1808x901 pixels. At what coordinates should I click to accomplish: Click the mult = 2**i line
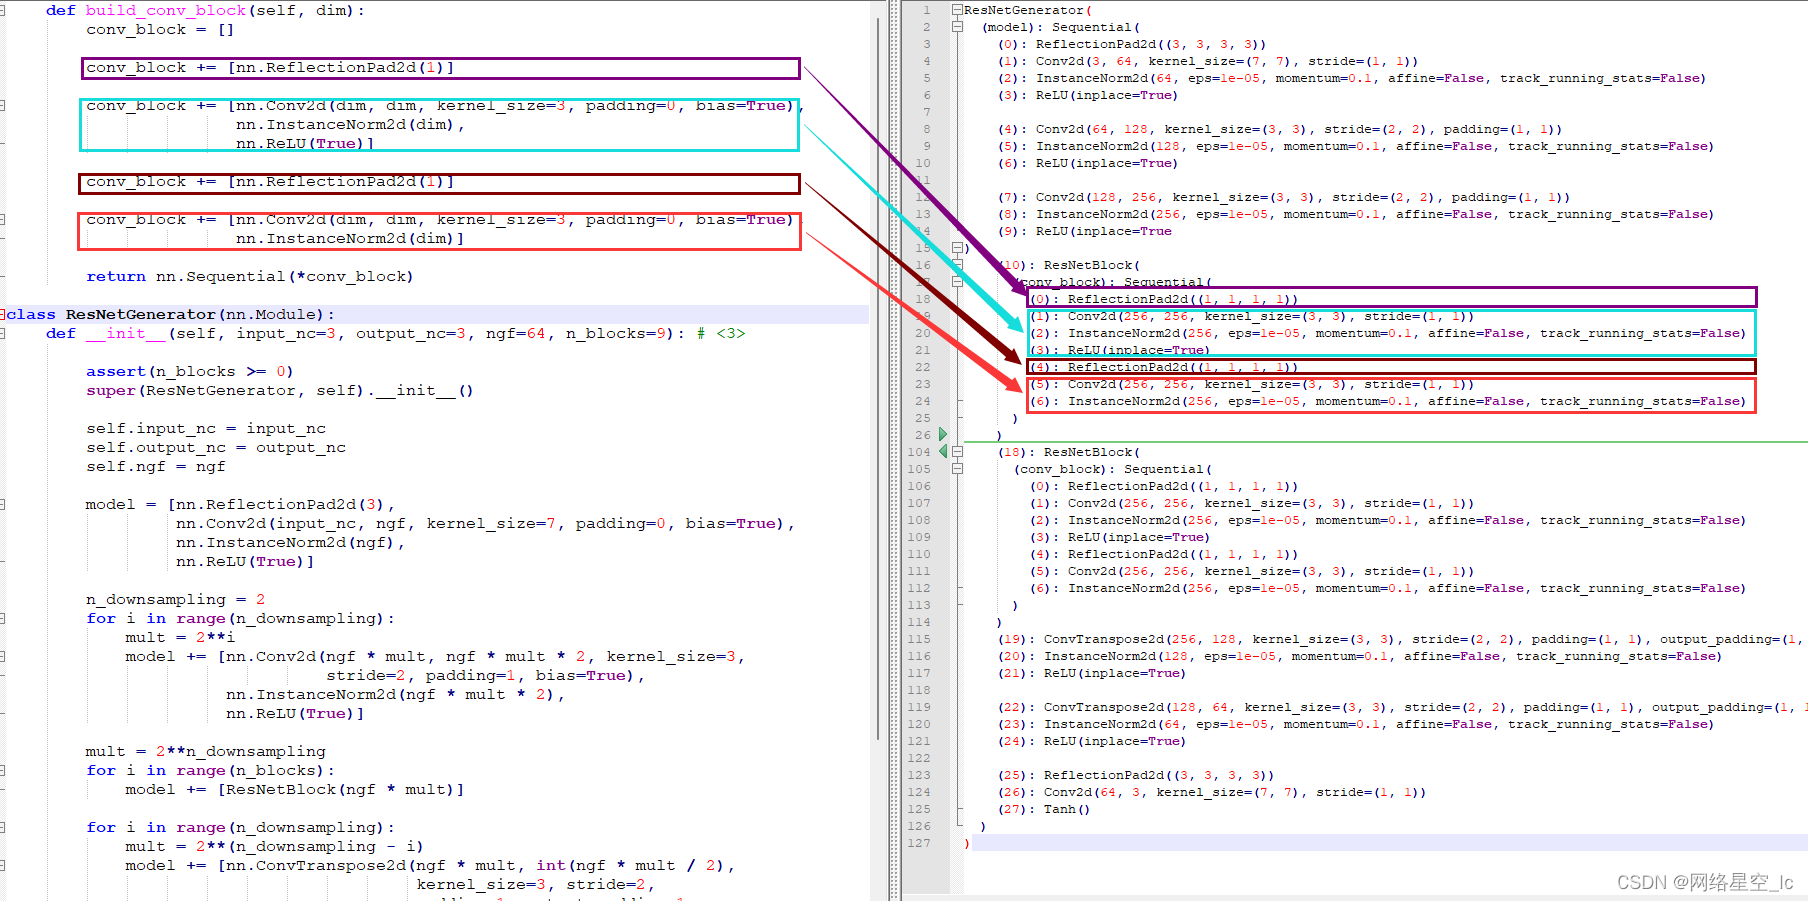180,637
